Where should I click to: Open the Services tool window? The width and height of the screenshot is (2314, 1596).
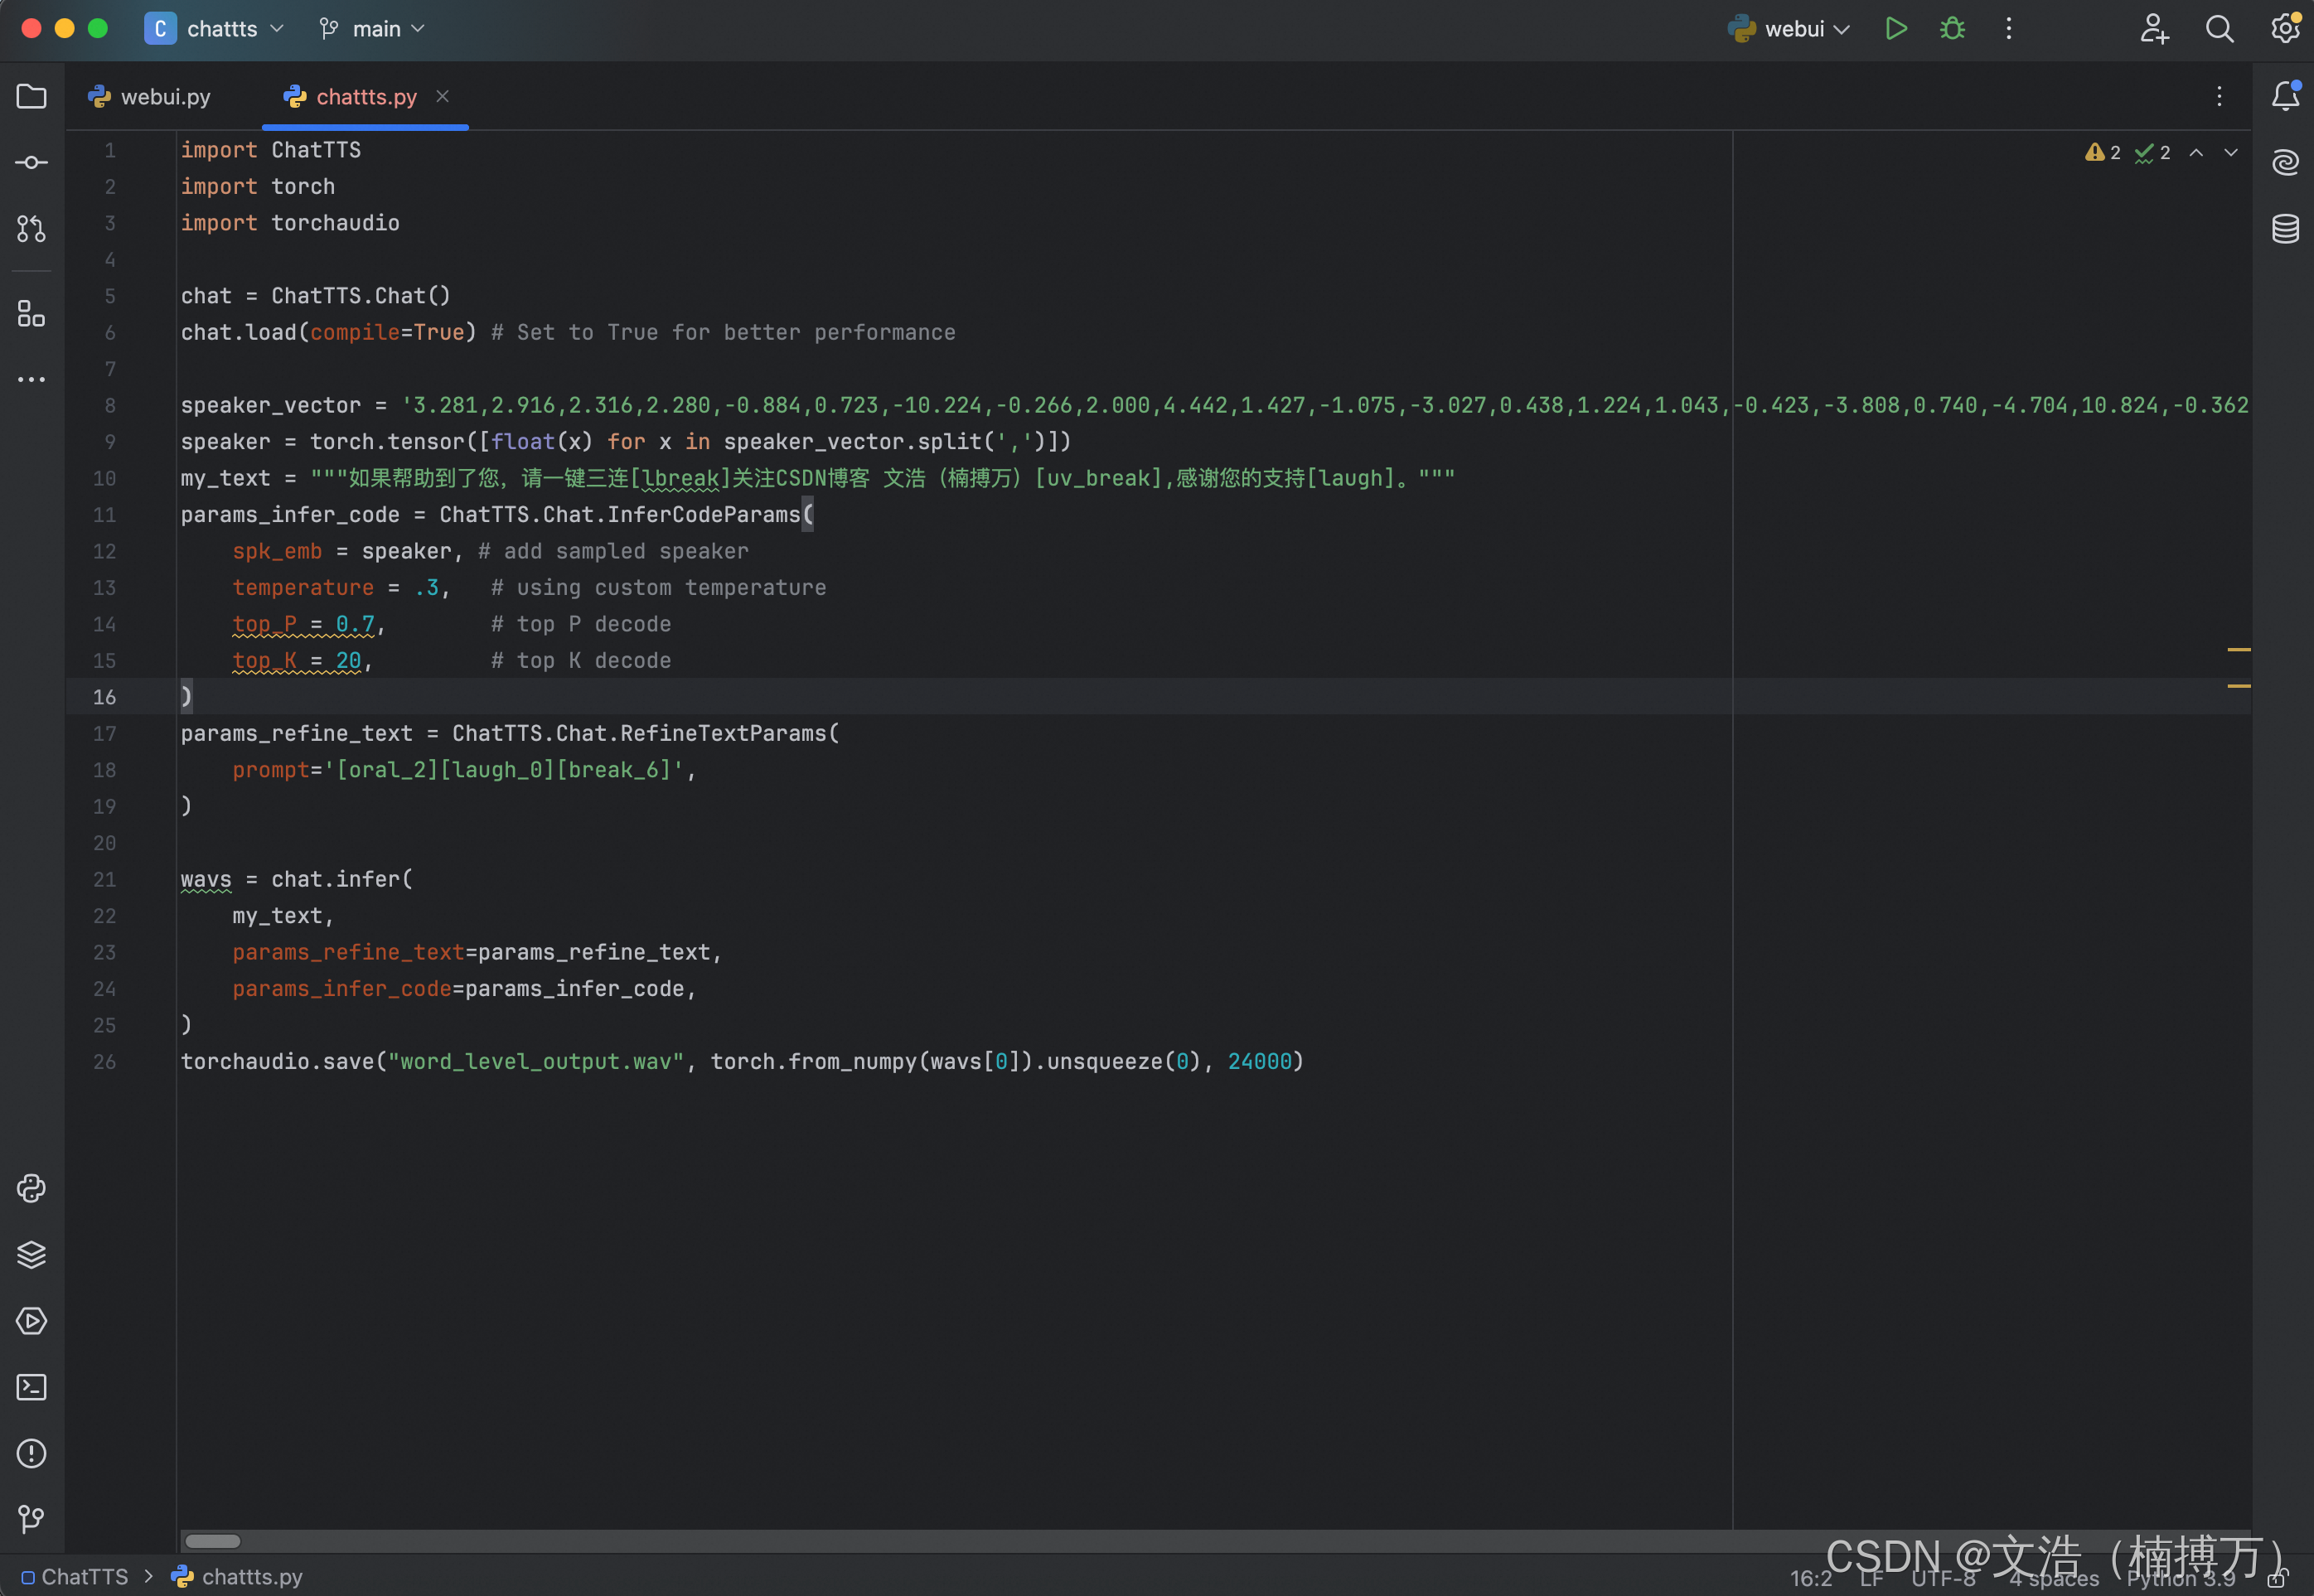point(31,1321)
